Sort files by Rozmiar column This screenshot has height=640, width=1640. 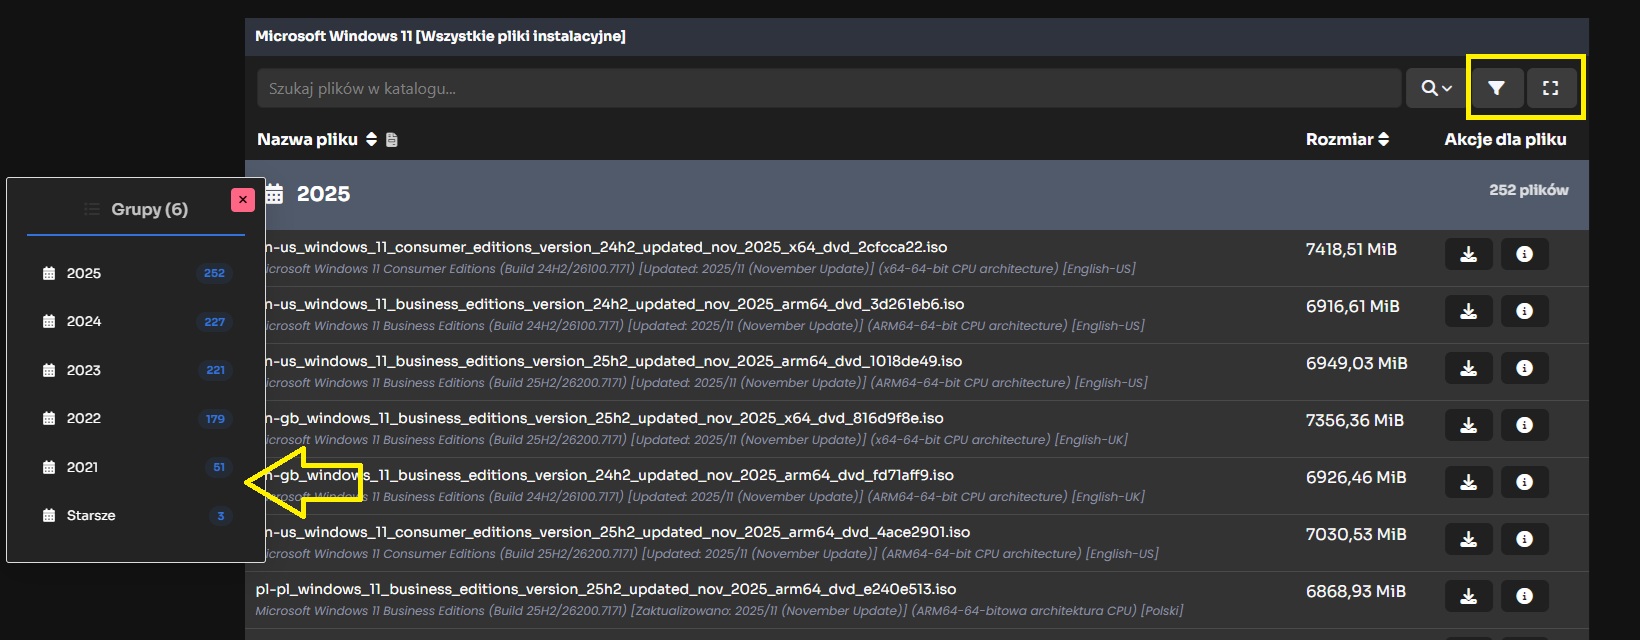point(1346,139)
